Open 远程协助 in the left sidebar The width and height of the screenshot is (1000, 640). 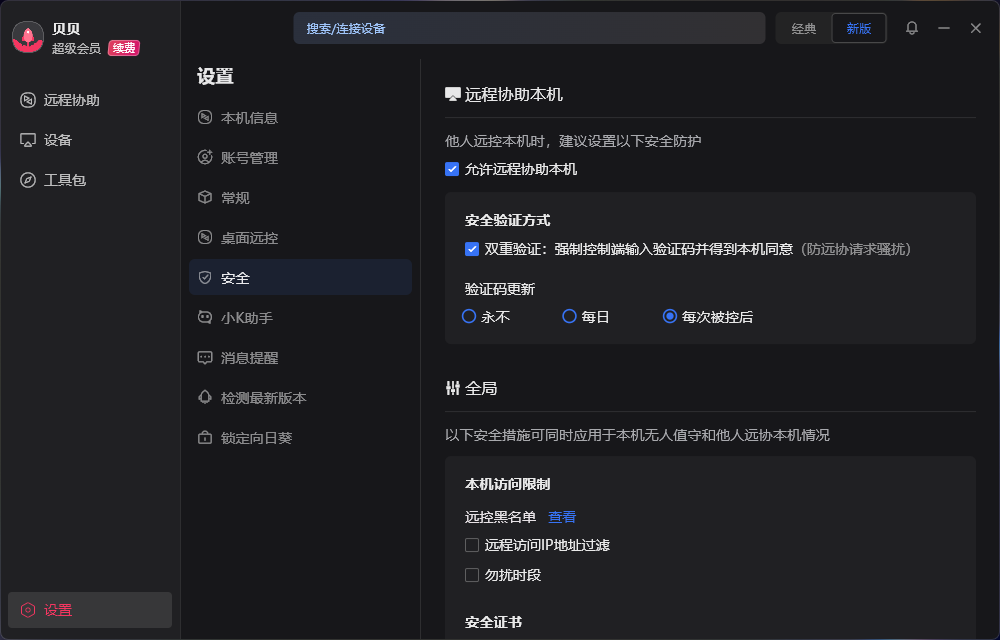click(x=71, y=100)
